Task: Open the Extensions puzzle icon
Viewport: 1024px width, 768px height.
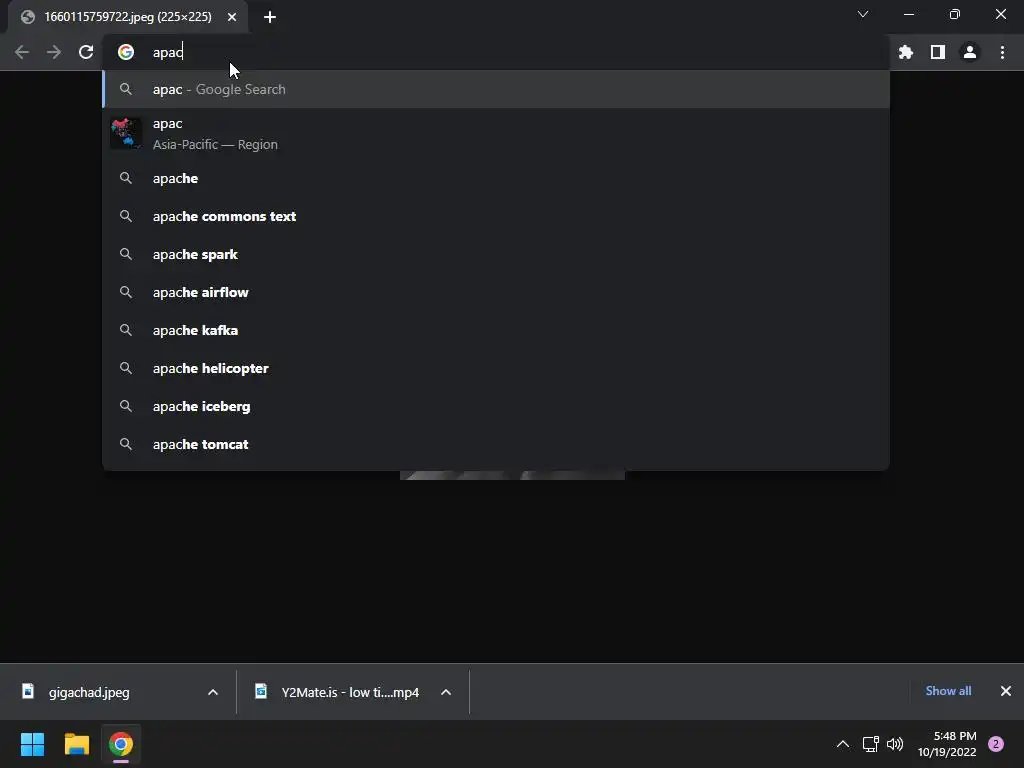Action: pos(906,52)
